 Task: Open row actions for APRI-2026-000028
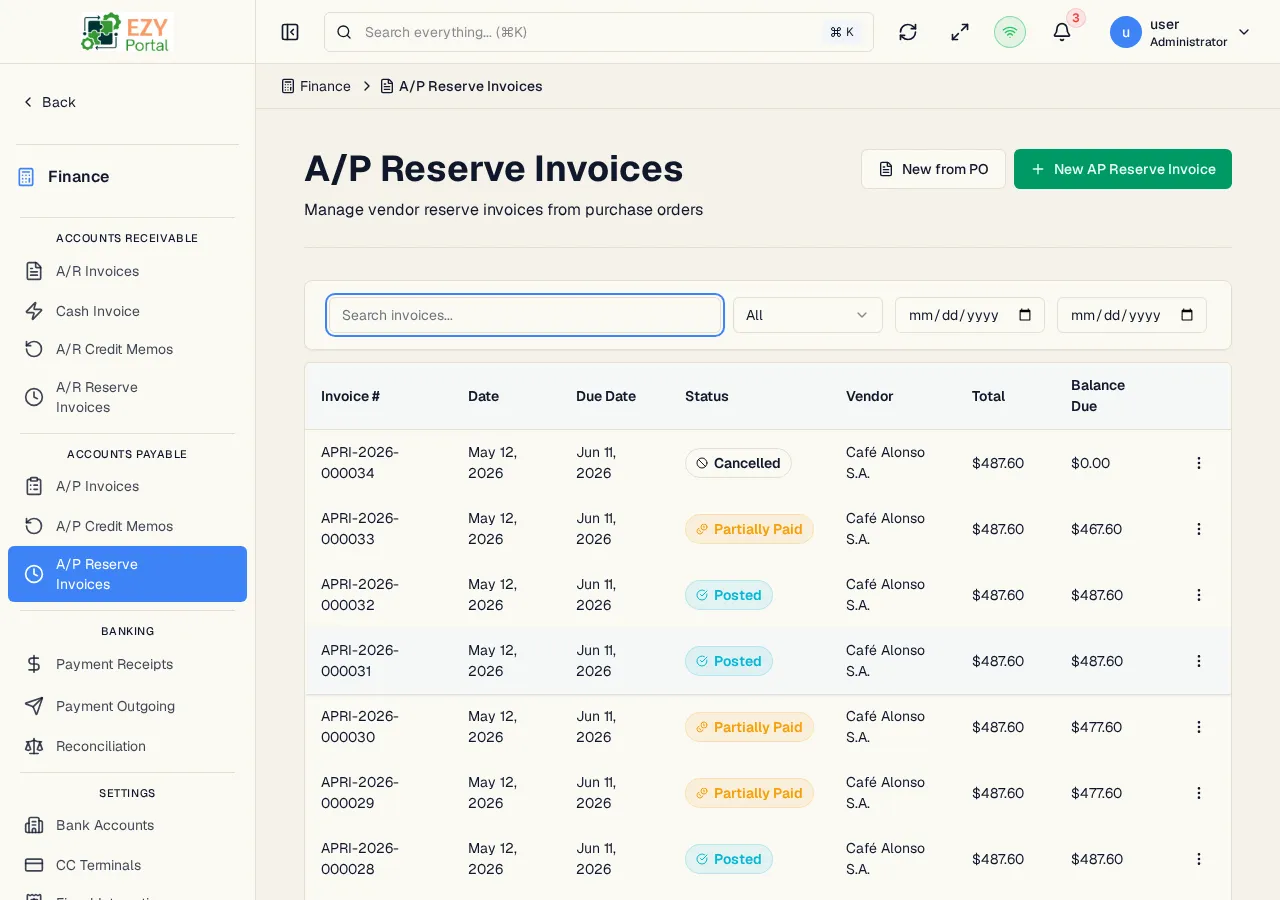[x=1199, y=859]
